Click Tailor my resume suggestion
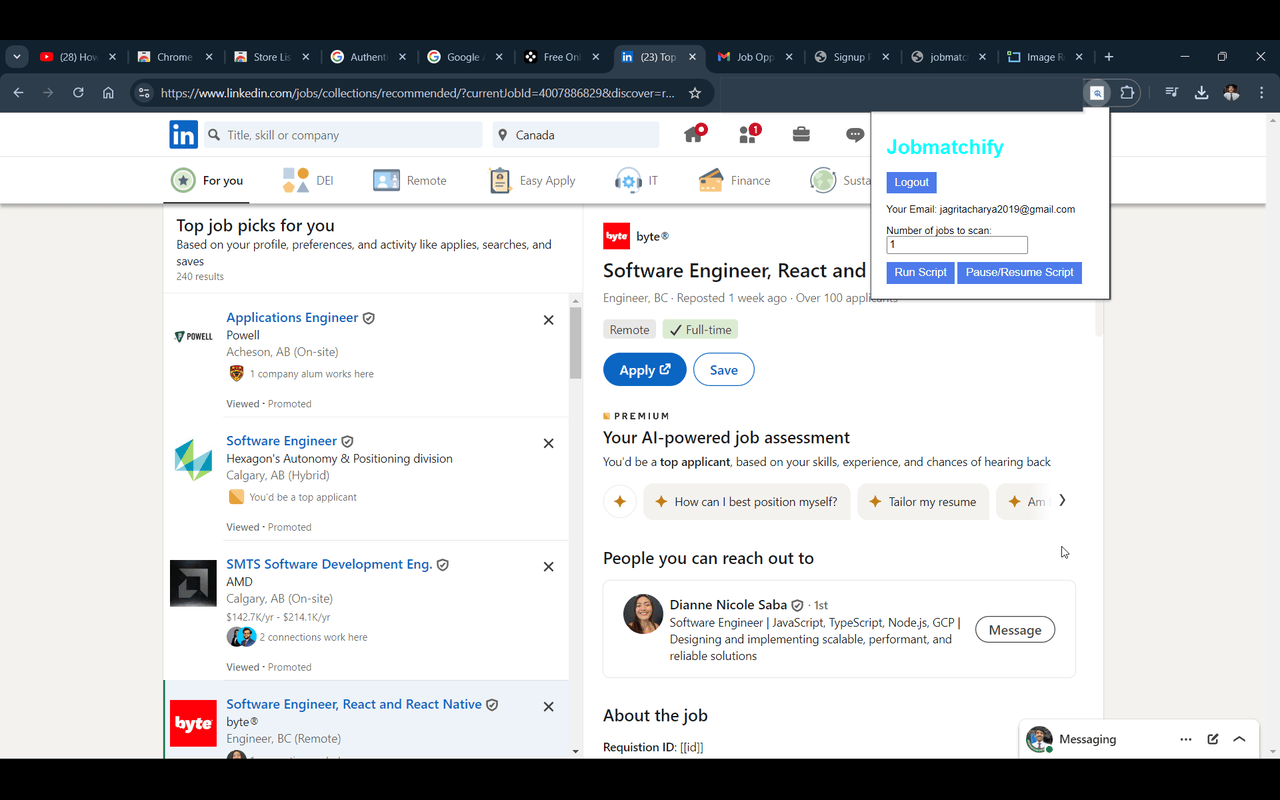 (x=923, y=502)
